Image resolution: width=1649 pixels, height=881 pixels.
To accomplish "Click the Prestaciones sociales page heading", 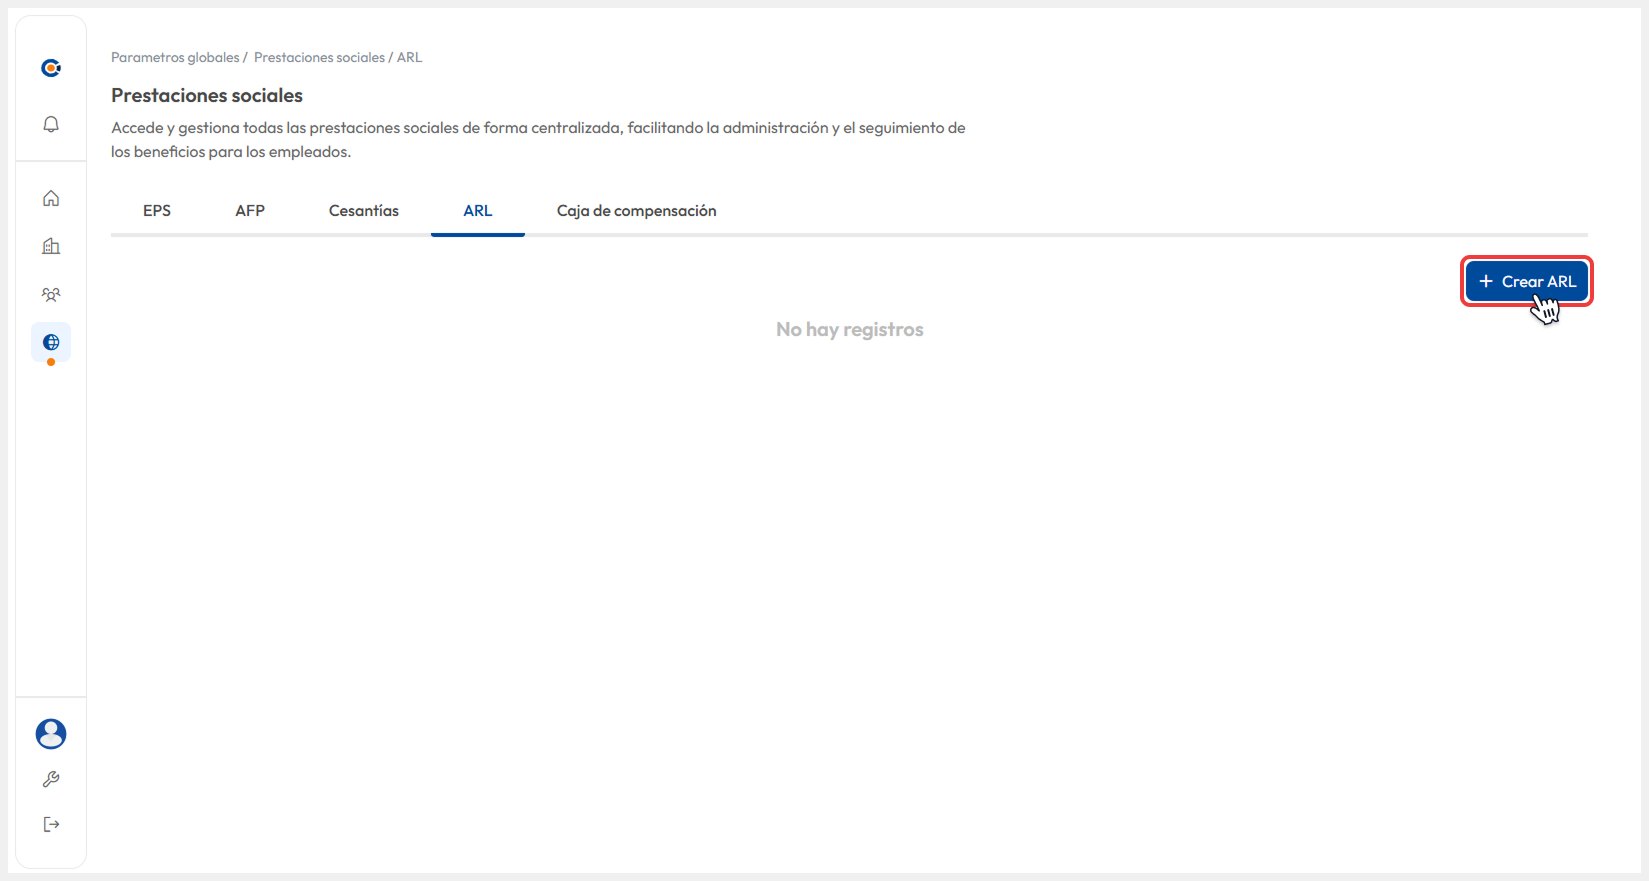I will pos(207,96).
